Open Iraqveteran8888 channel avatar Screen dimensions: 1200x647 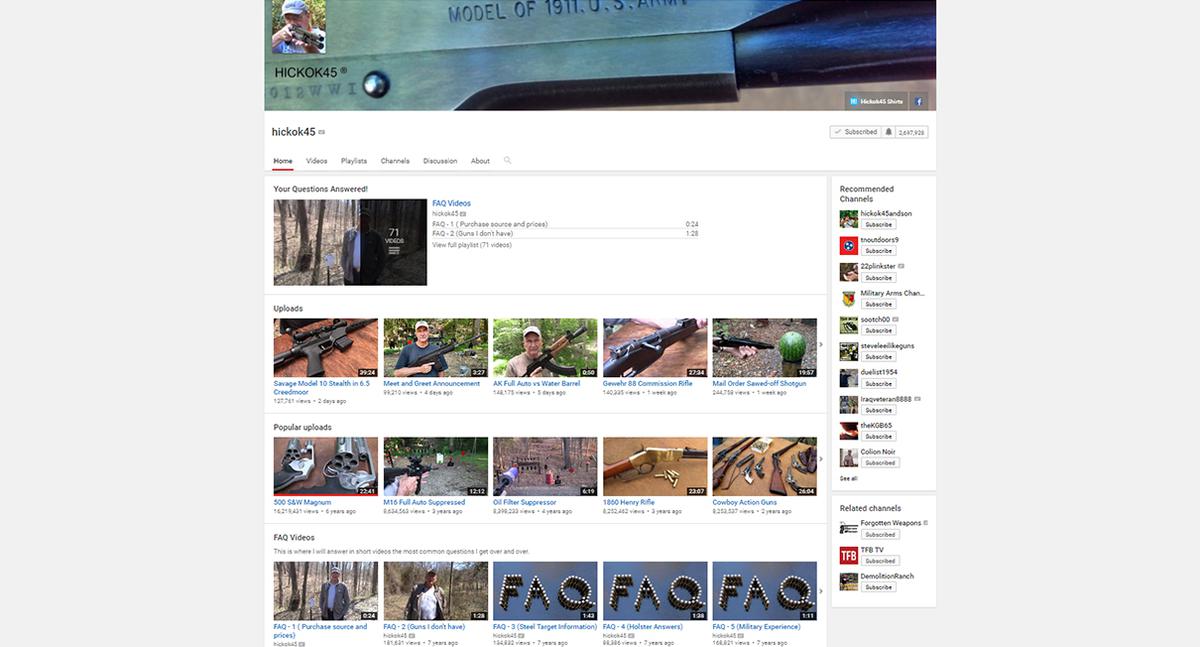pyautogui.click(x=849, y=404)
